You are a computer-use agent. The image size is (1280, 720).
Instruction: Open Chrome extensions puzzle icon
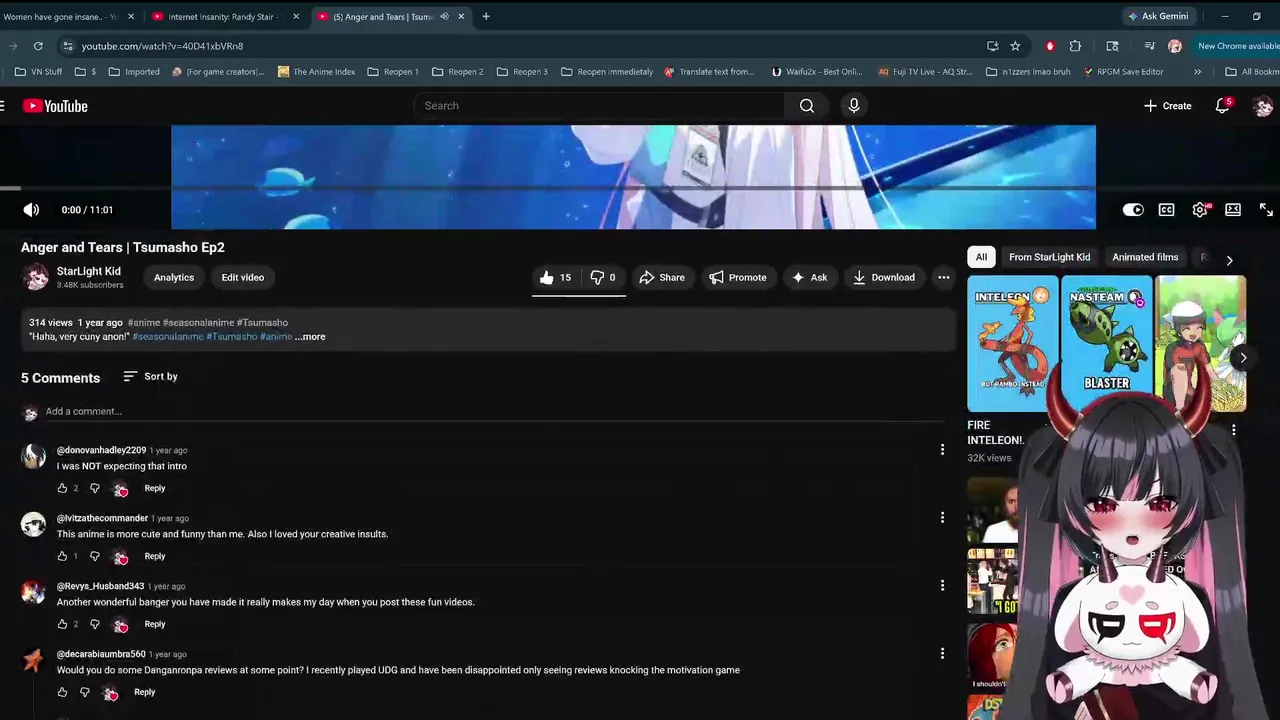click(x=1075, y=46)
